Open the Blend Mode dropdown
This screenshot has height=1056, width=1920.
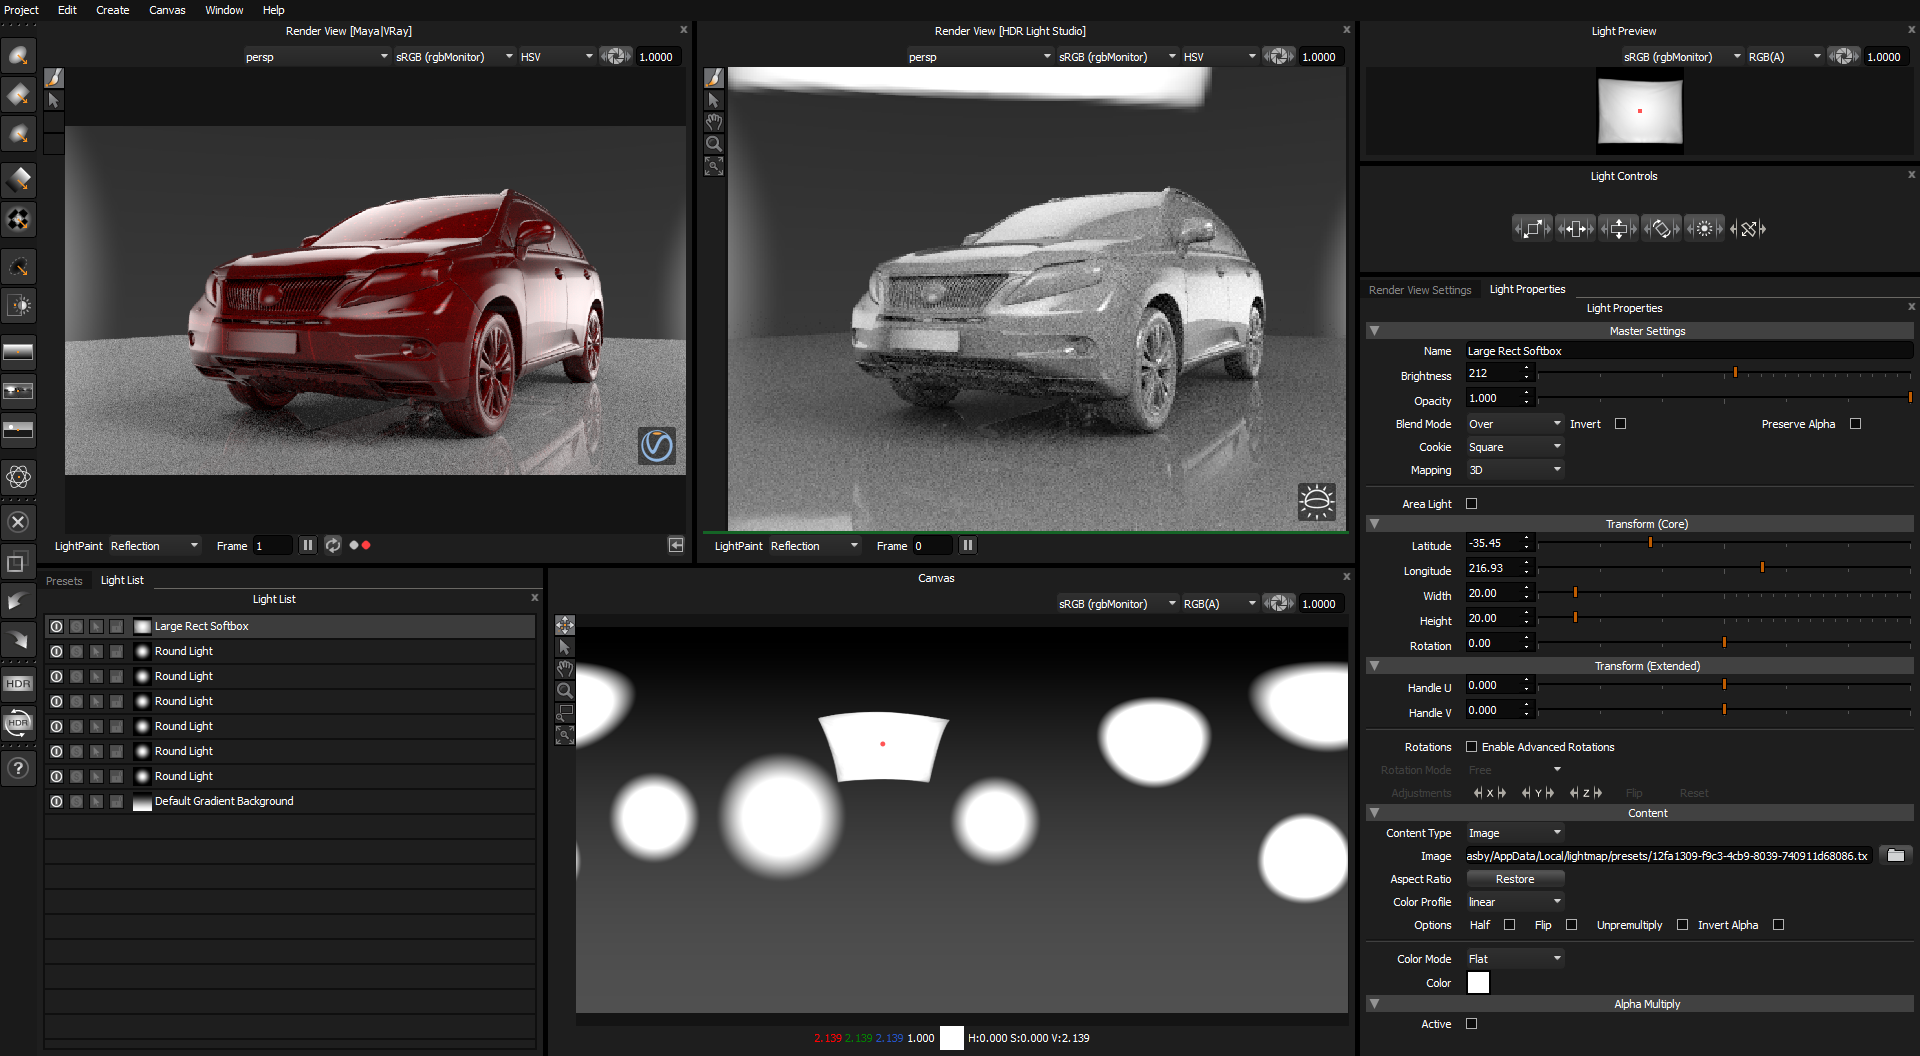1514,424
